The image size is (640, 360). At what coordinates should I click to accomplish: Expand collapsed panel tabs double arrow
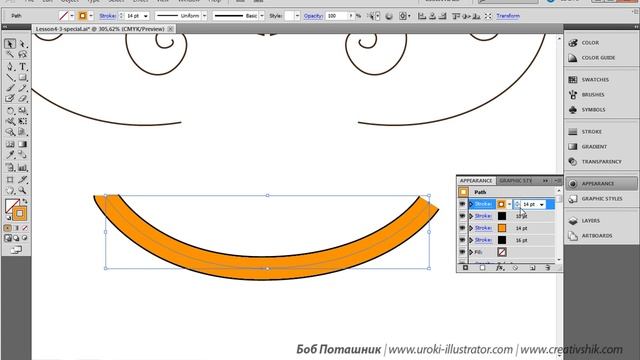point(545,180)
